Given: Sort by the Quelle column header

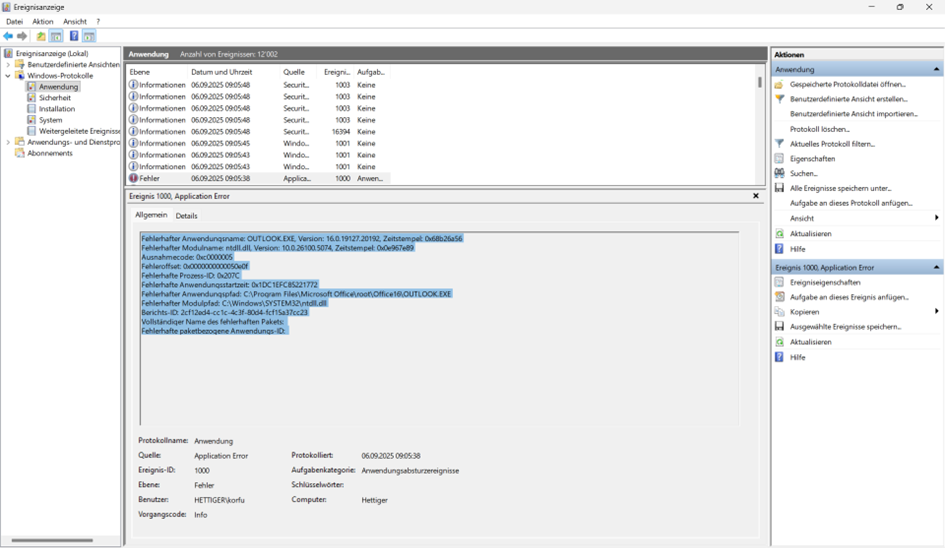Looking at the screenshot, I should click(x=300, y=72).
